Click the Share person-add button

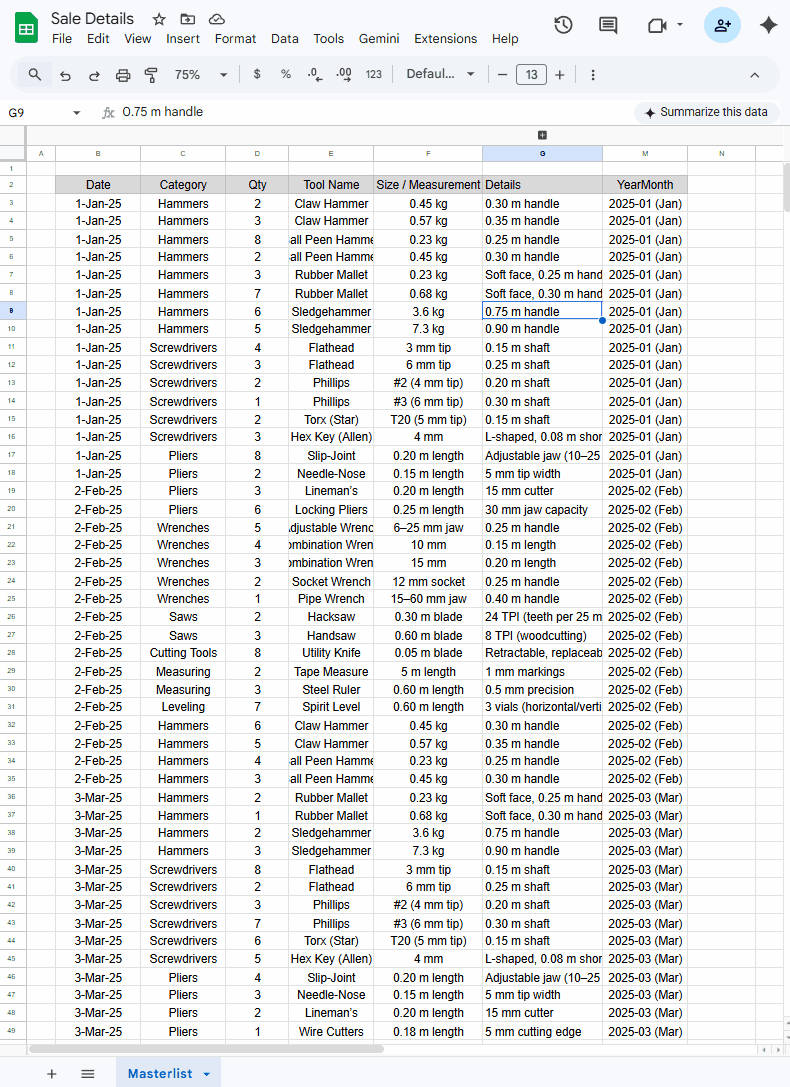(x=722, y=25)
